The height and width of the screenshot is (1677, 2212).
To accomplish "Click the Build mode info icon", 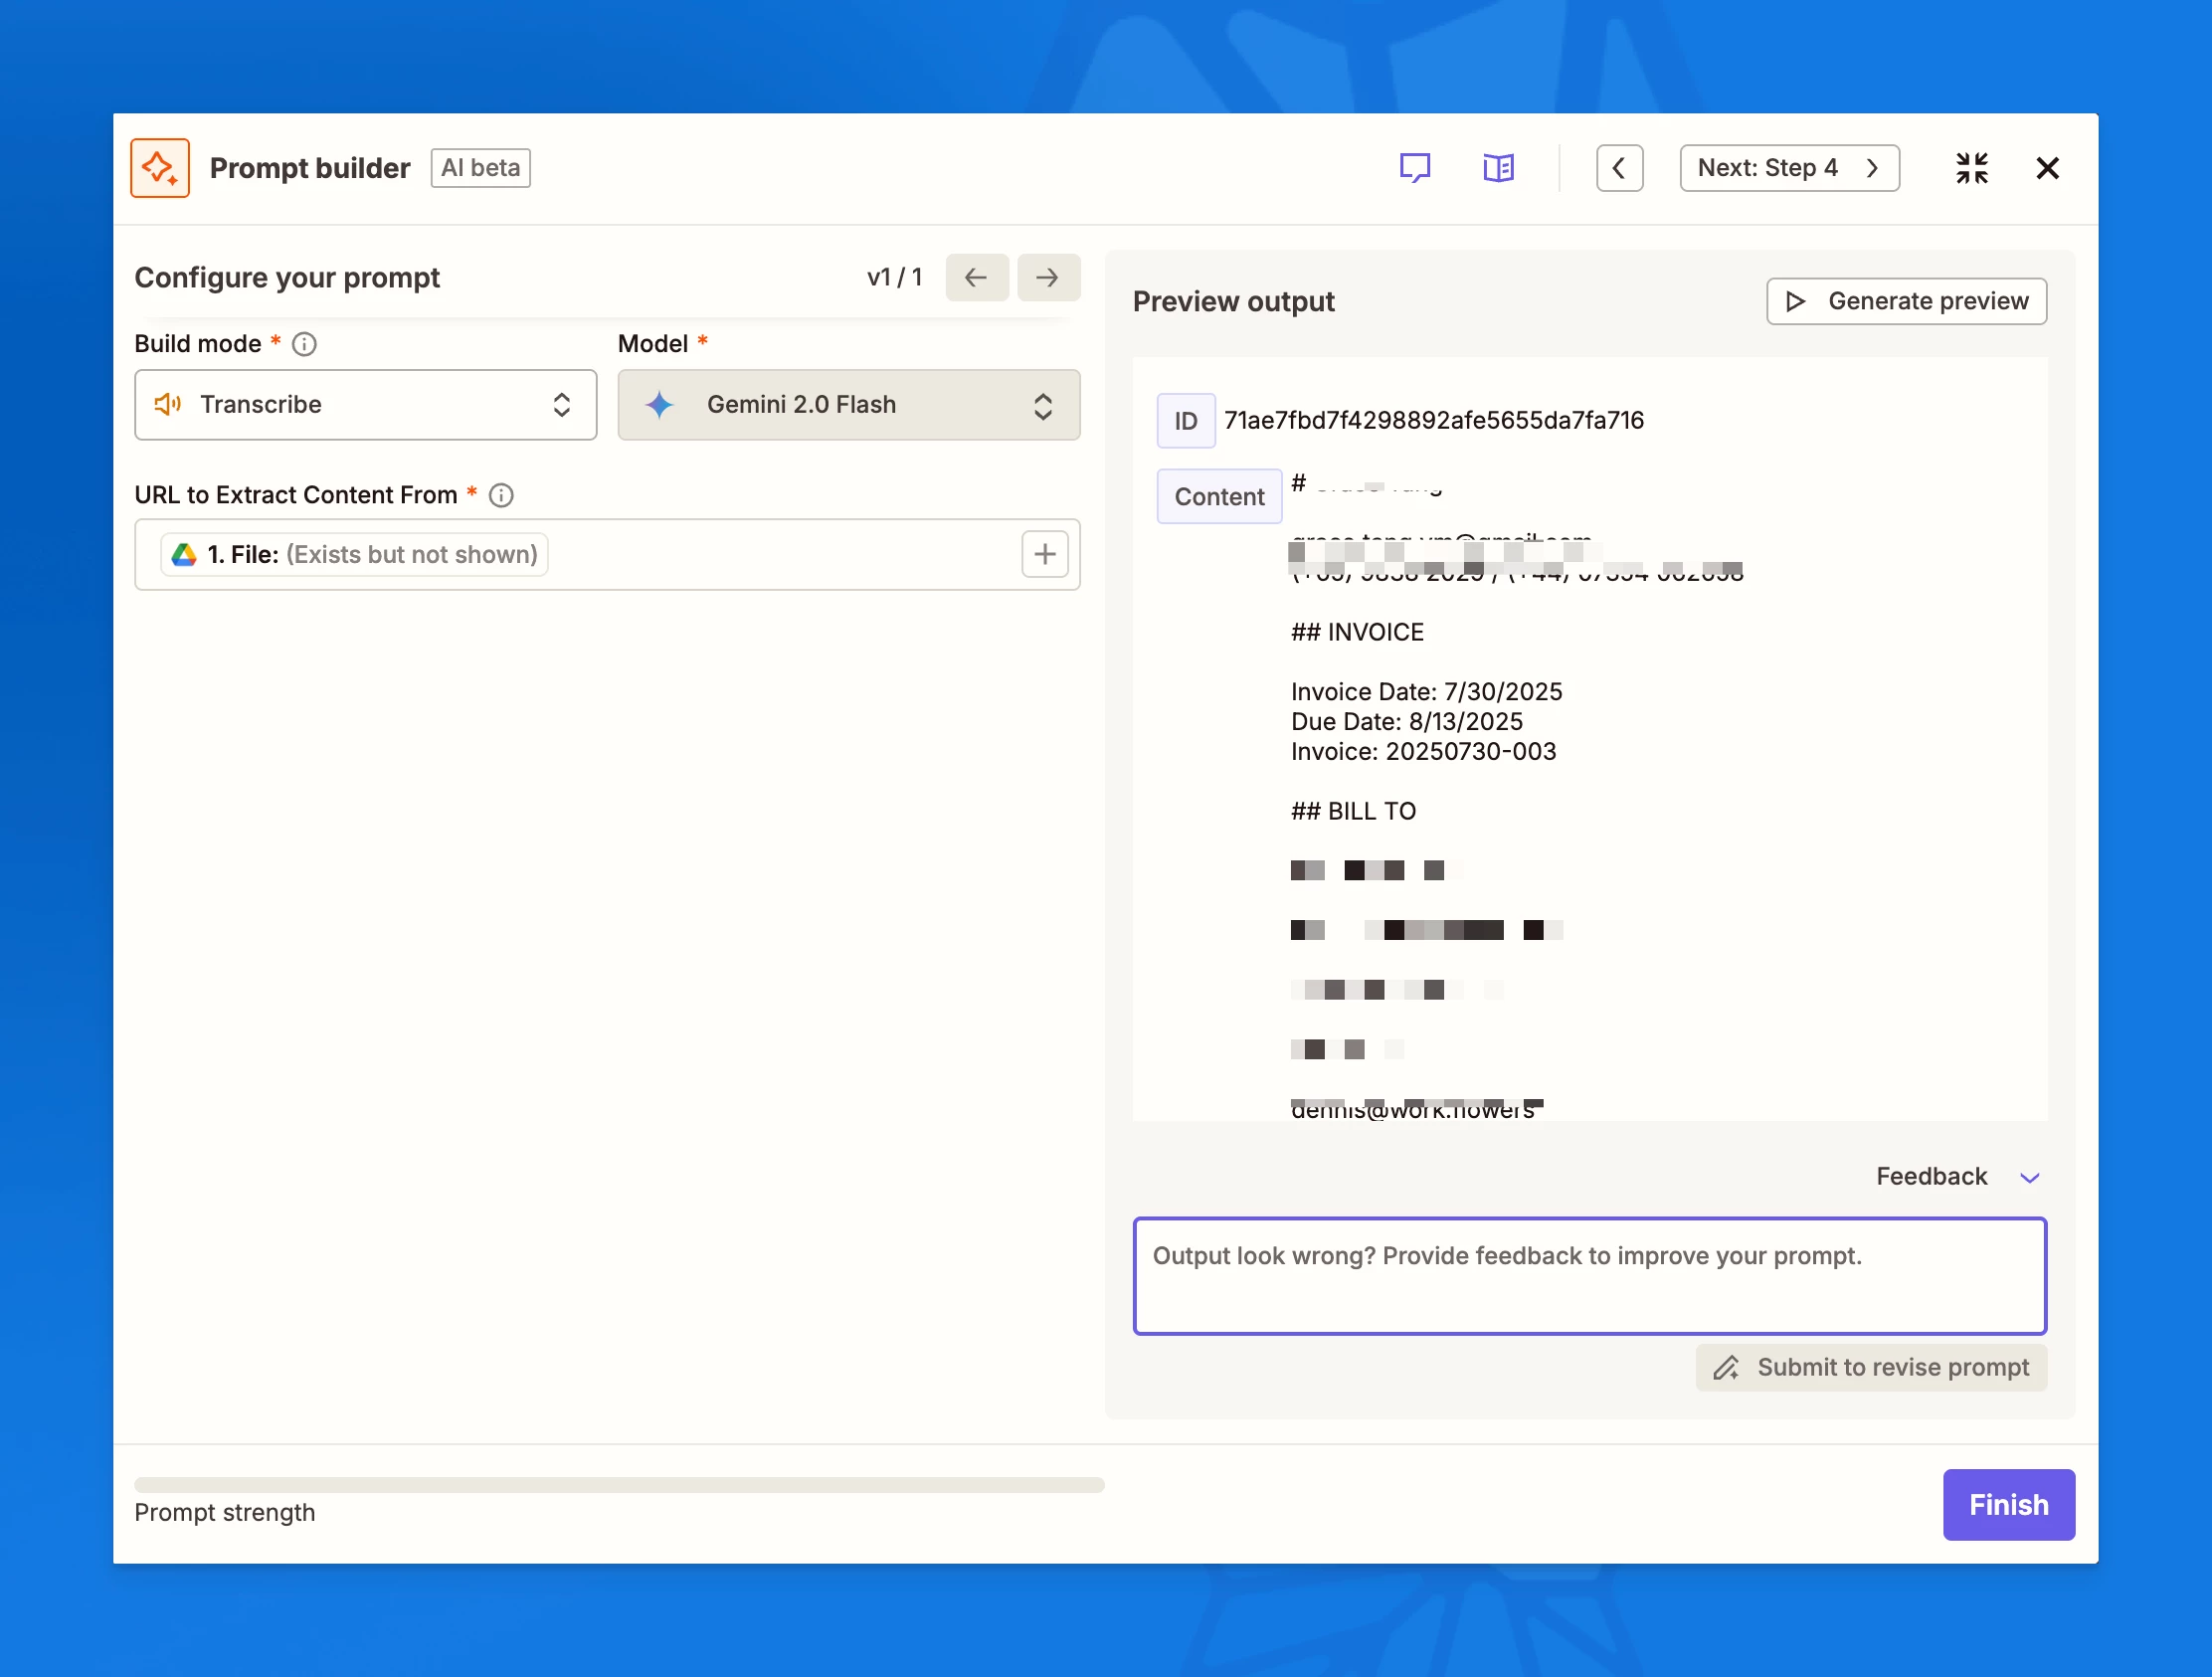I will click(304, 344).
